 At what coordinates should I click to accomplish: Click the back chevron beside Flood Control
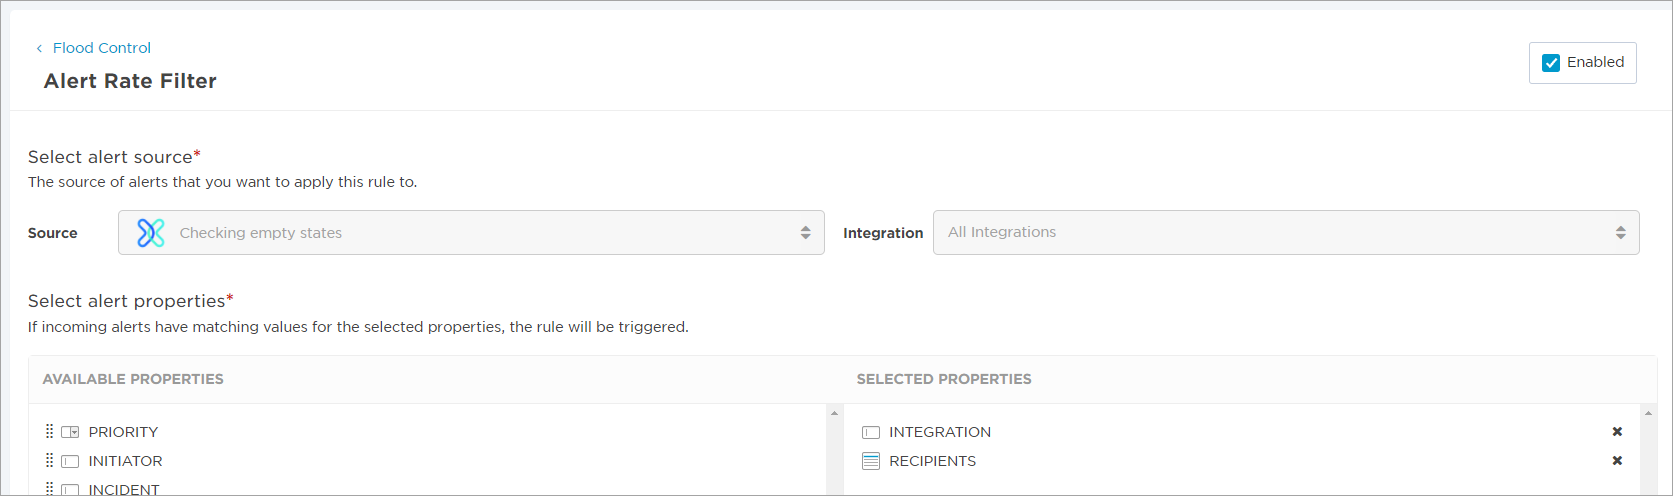[x=39, y=48]
